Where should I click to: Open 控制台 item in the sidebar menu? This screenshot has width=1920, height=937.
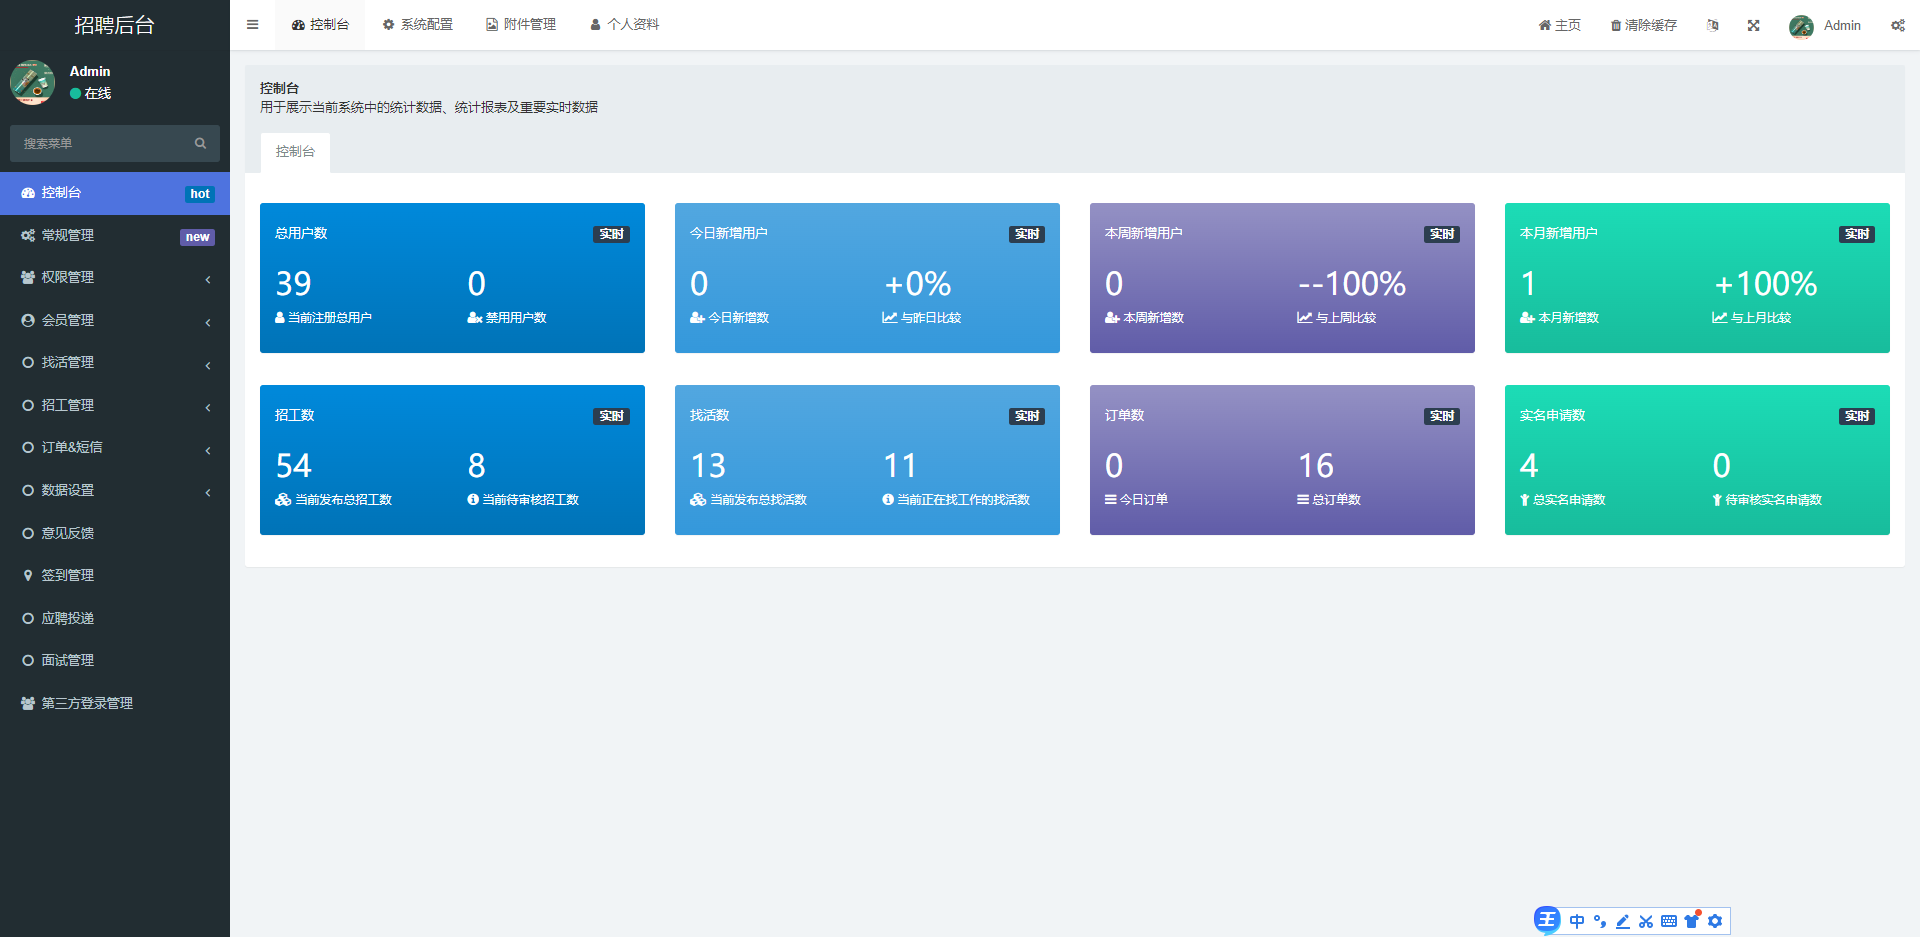click(x=115, y=193)
